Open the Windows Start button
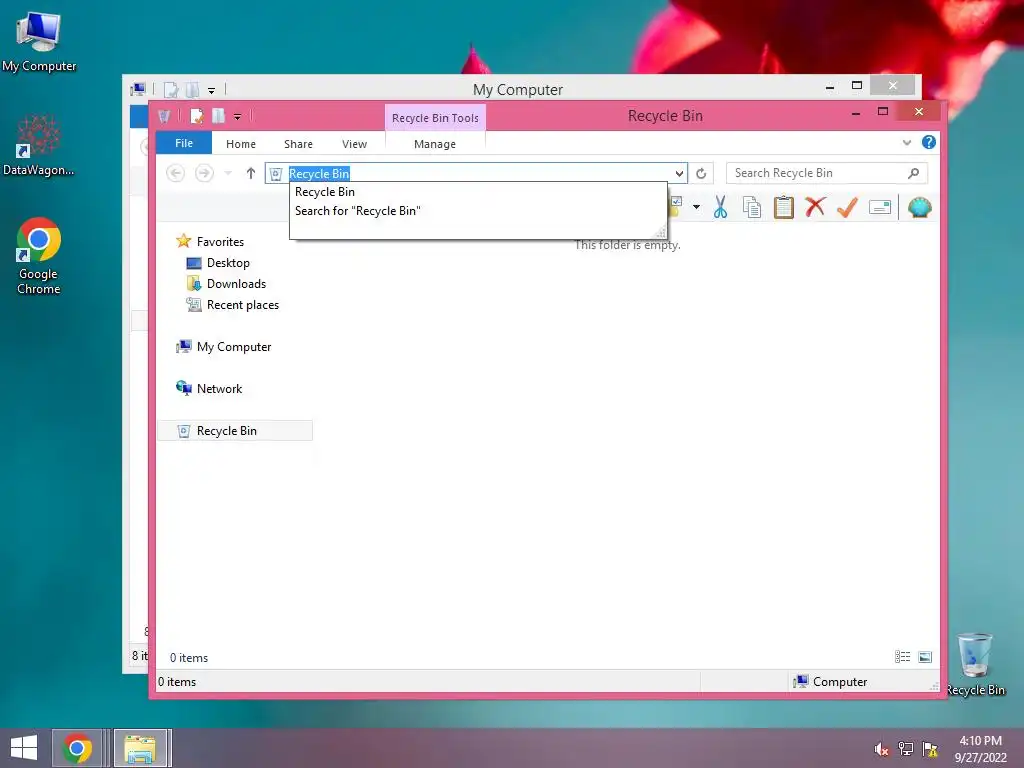The height and width of the screenshot is (768, 1024). coord(24,748)
